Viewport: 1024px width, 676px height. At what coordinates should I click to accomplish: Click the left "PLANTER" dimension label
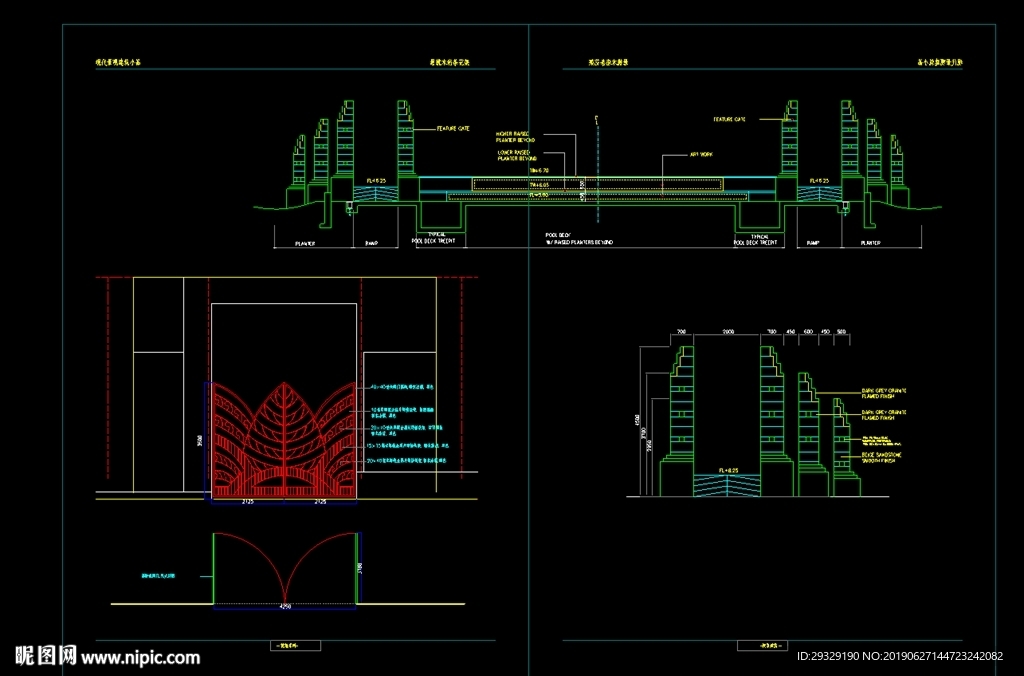point(304,244)
